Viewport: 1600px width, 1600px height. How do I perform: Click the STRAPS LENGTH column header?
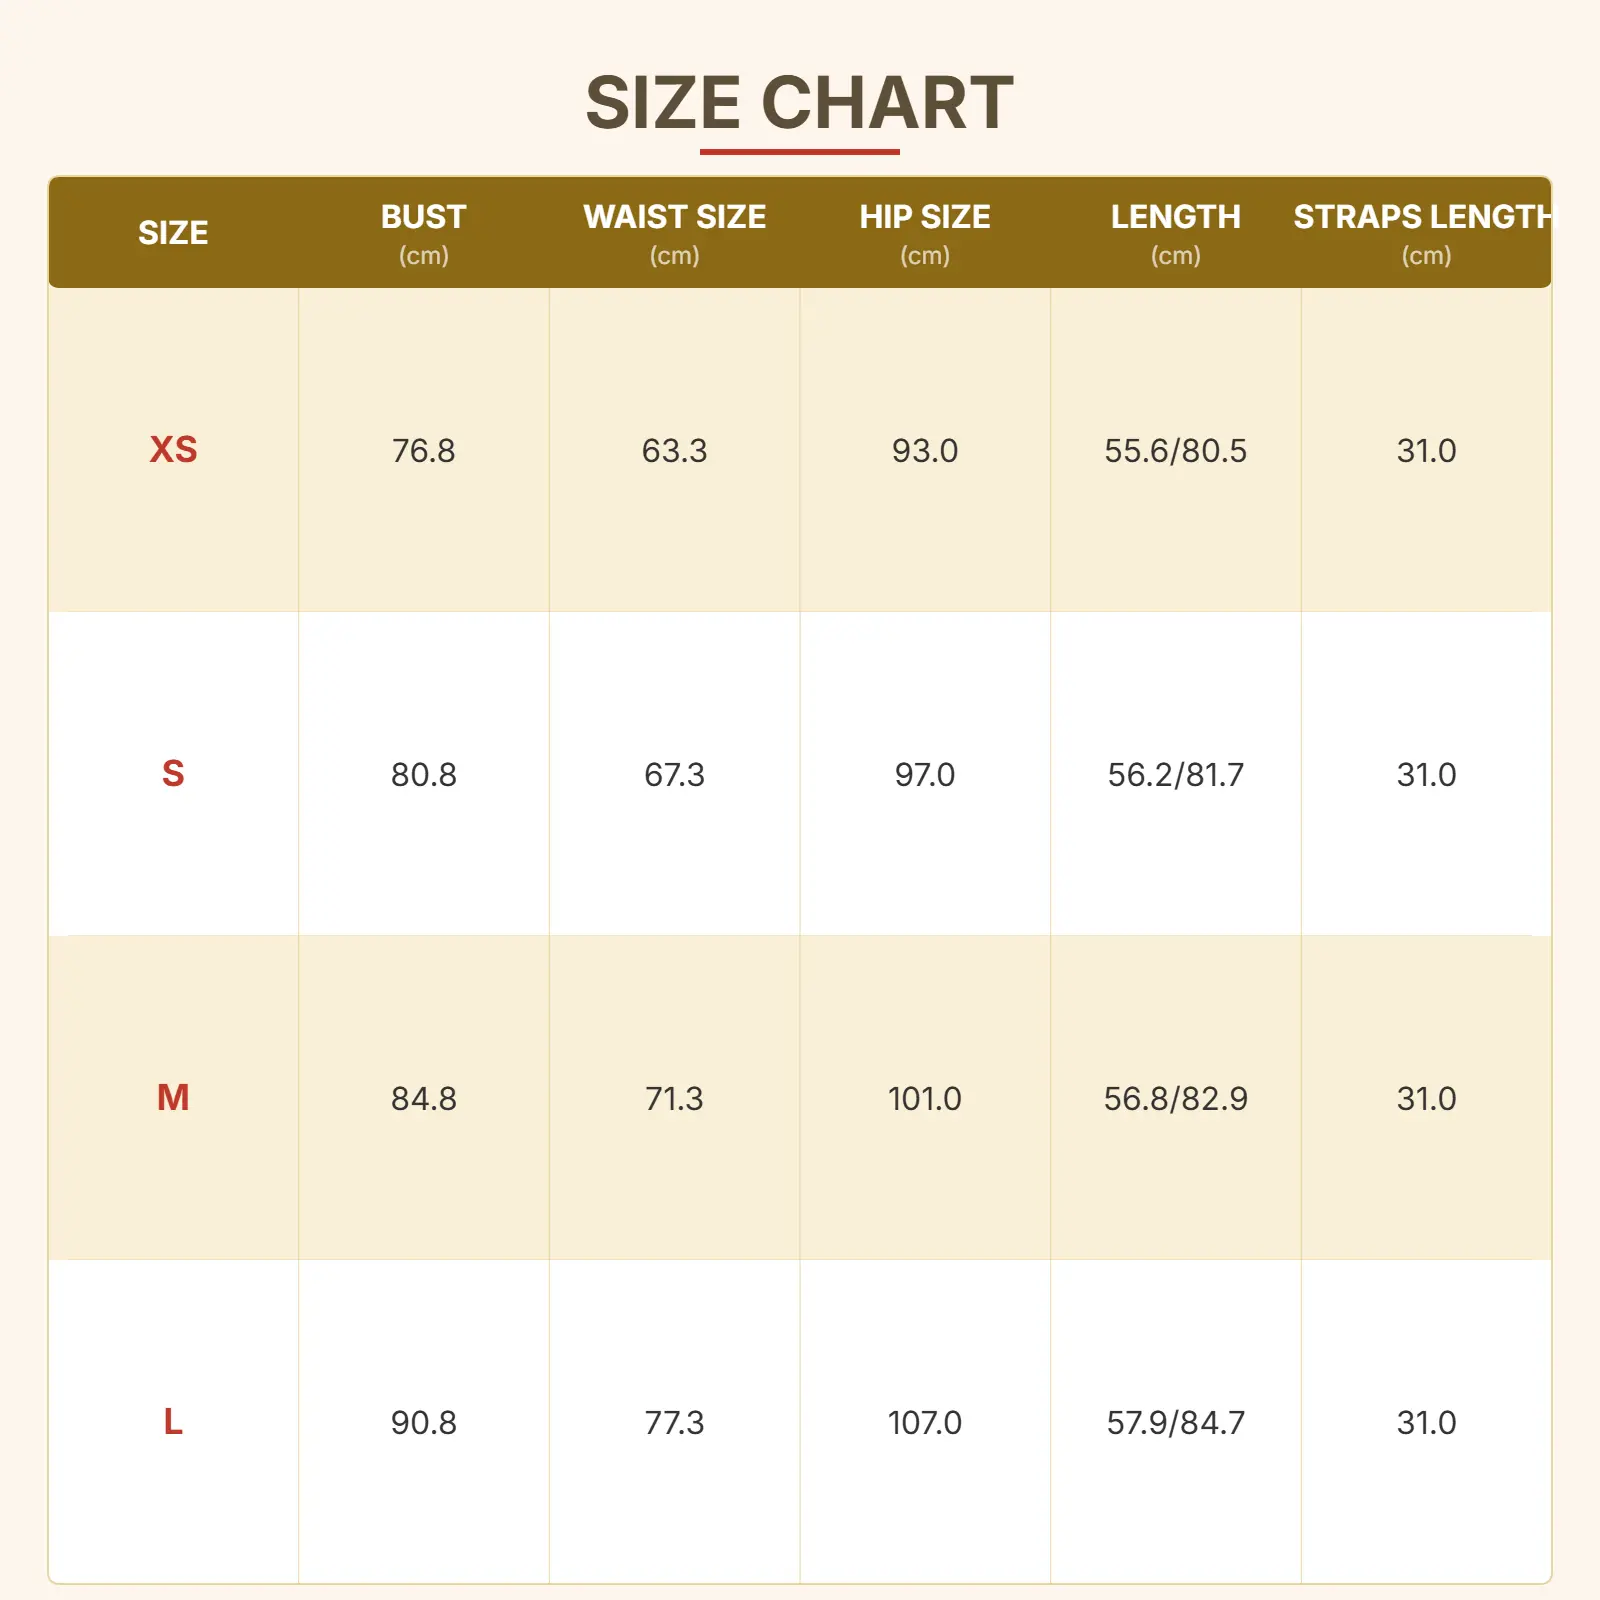[x=1424, y=217]
